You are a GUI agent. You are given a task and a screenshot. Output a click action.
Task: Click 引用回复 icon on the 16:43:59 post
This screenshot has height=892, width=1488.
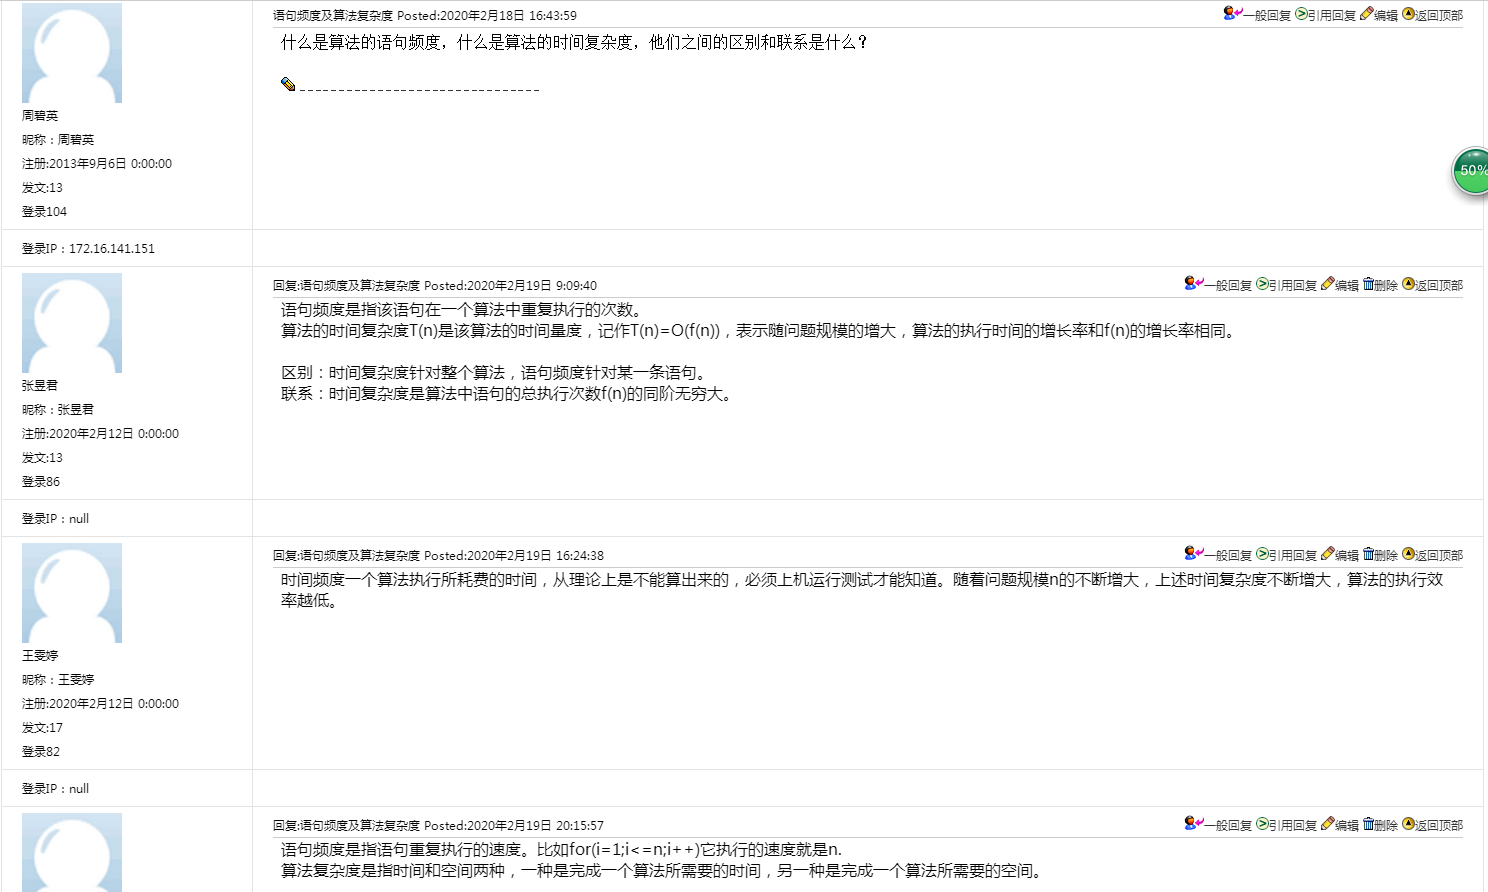1301,14
